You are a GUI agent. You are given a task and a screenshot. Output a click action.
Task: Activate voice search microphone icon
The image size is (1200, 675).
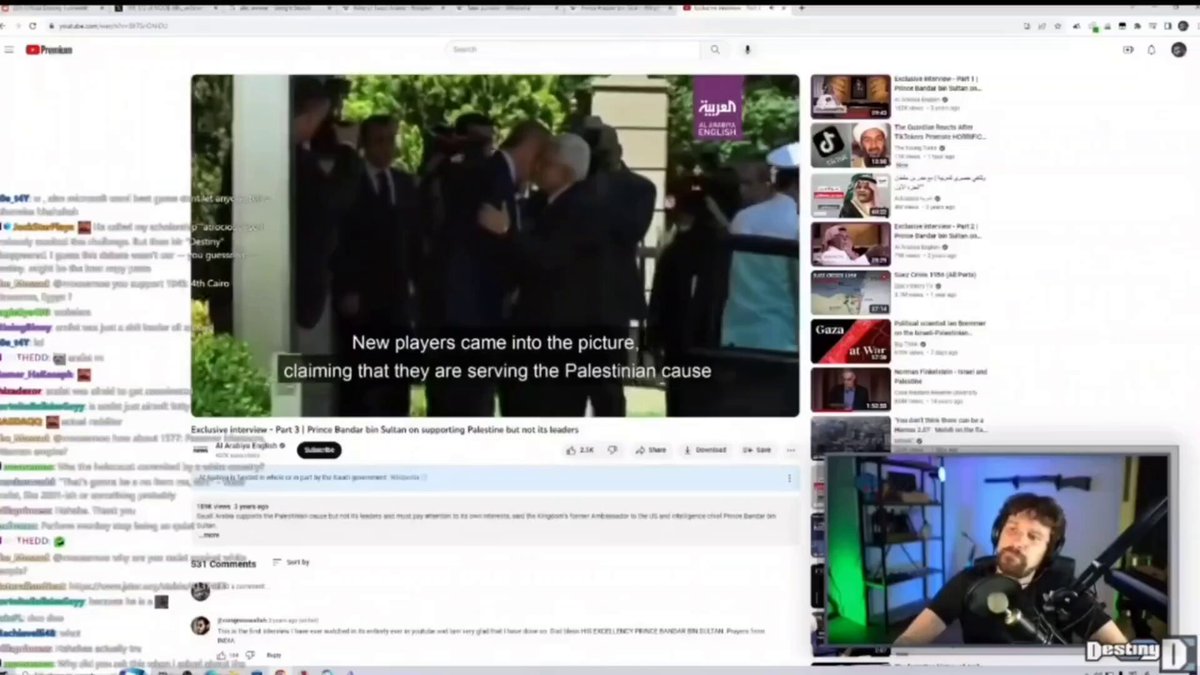click(747, 49)
